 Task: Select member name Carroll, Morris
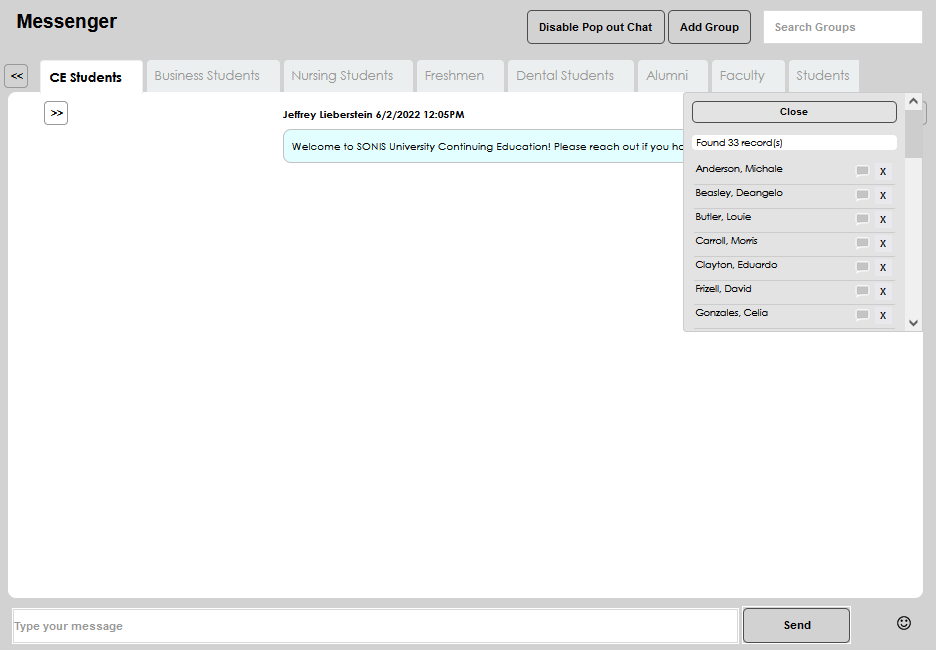coord(726,241)
